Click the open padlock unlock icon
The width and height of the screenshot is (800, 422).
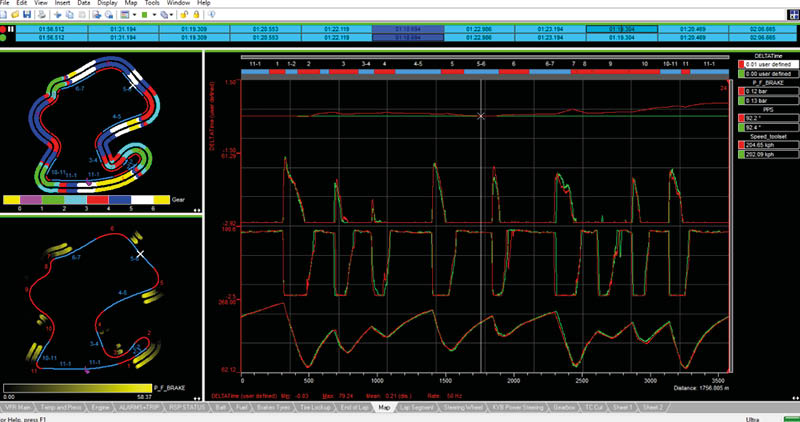pos(184,14)
